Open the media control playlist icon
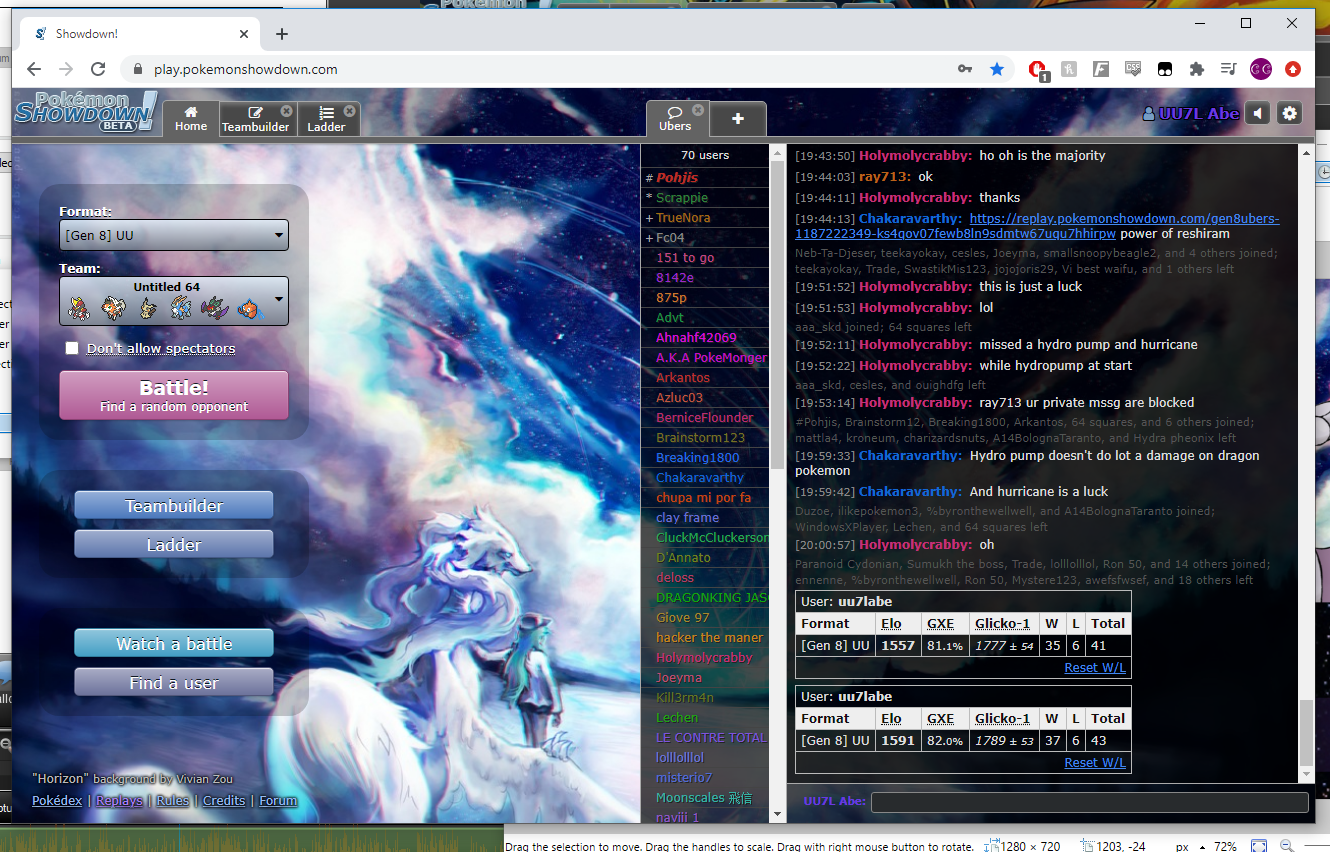This screenshot has width=1330, height=852. coord(1229,69)
